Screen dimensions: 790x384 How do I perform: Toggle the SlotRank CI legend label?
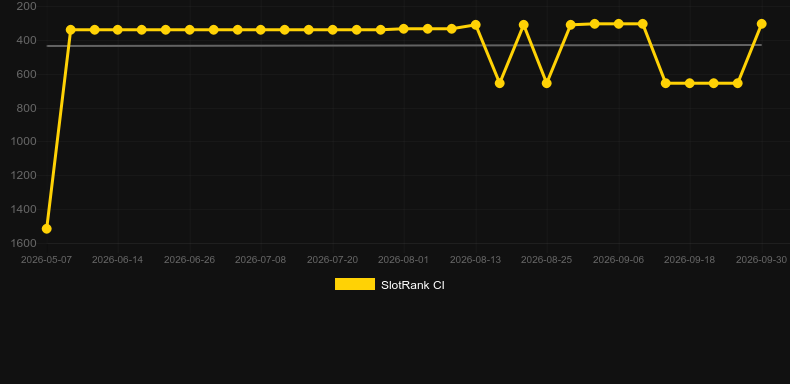pyautogui.click(x=413, y=285)
